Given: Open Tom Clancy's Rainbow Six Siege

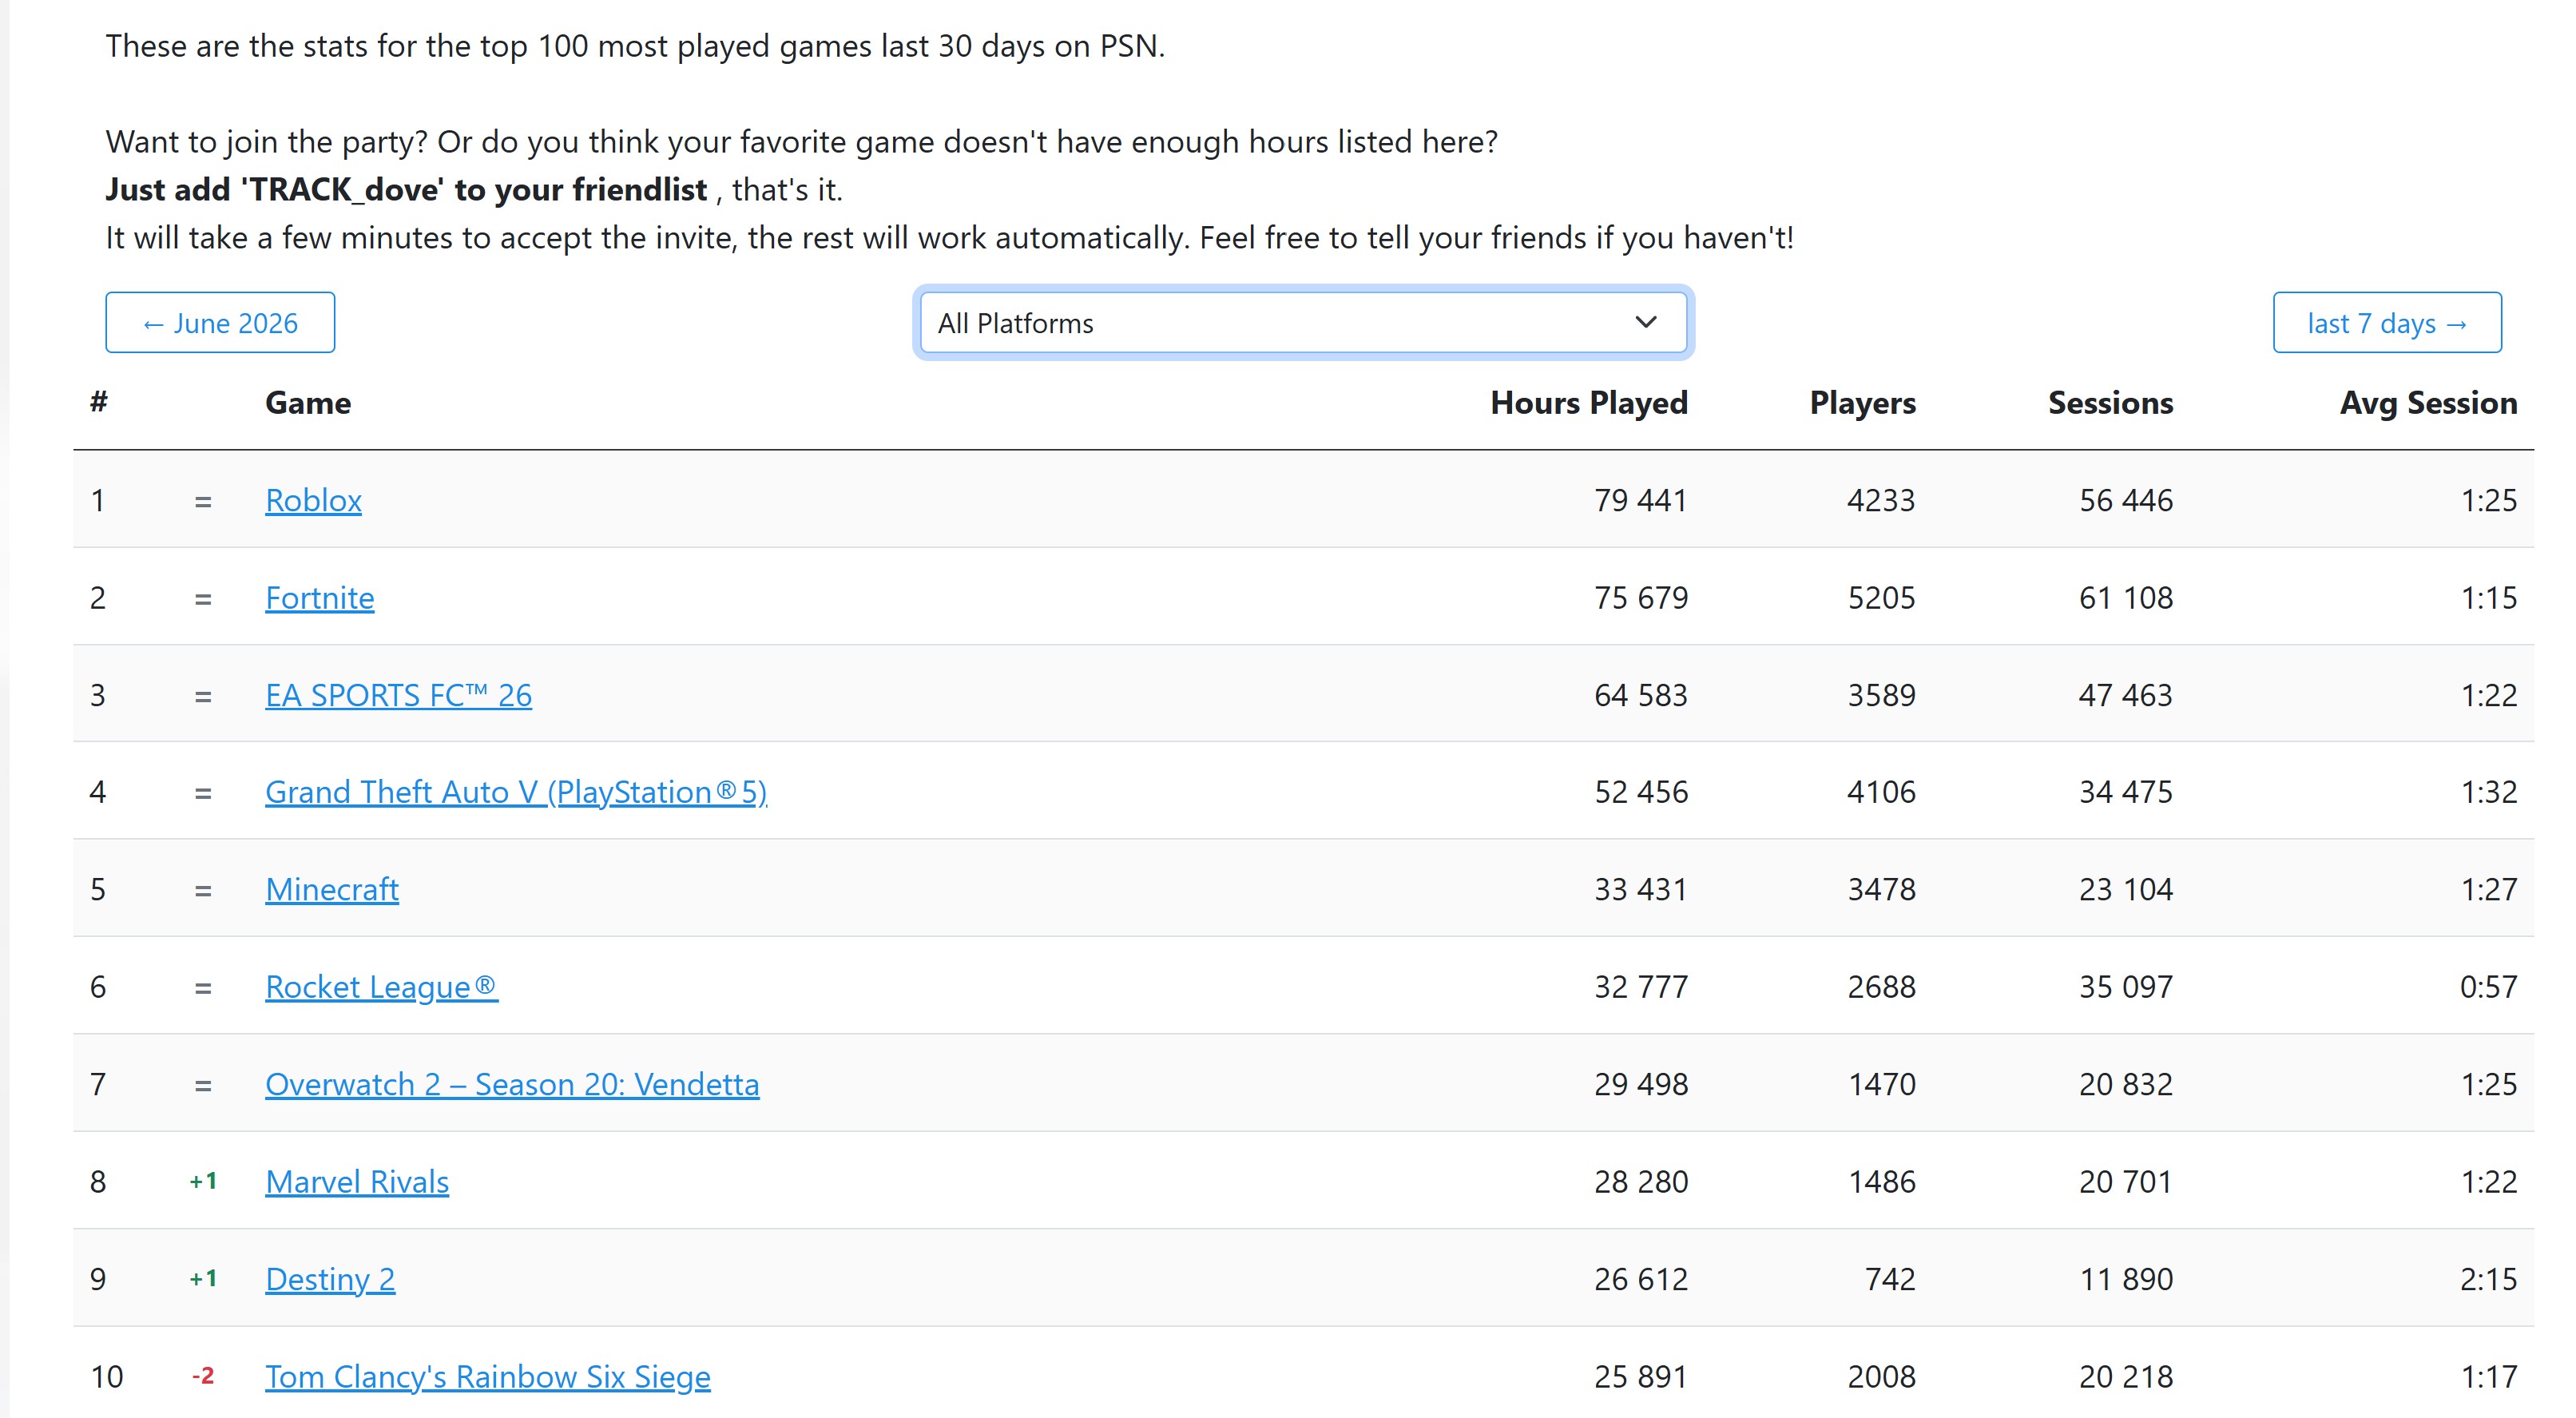Looking at the screenshot, I should 488,1376.
